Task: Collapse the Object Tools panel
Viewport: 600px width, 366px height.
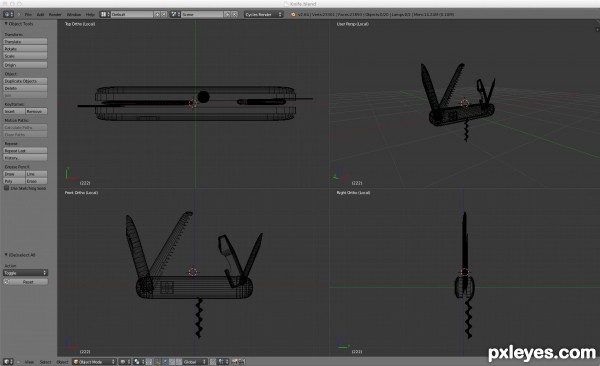Action: coord(6,24)
